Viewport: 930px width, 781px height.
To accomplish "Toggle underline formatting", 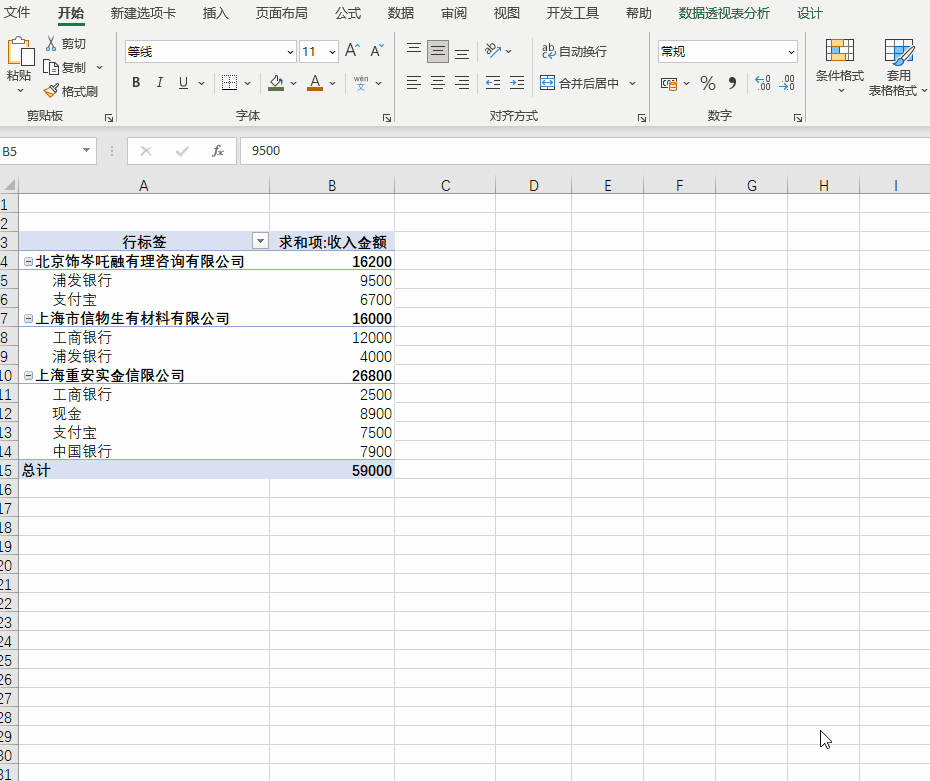I will [183, 83].
